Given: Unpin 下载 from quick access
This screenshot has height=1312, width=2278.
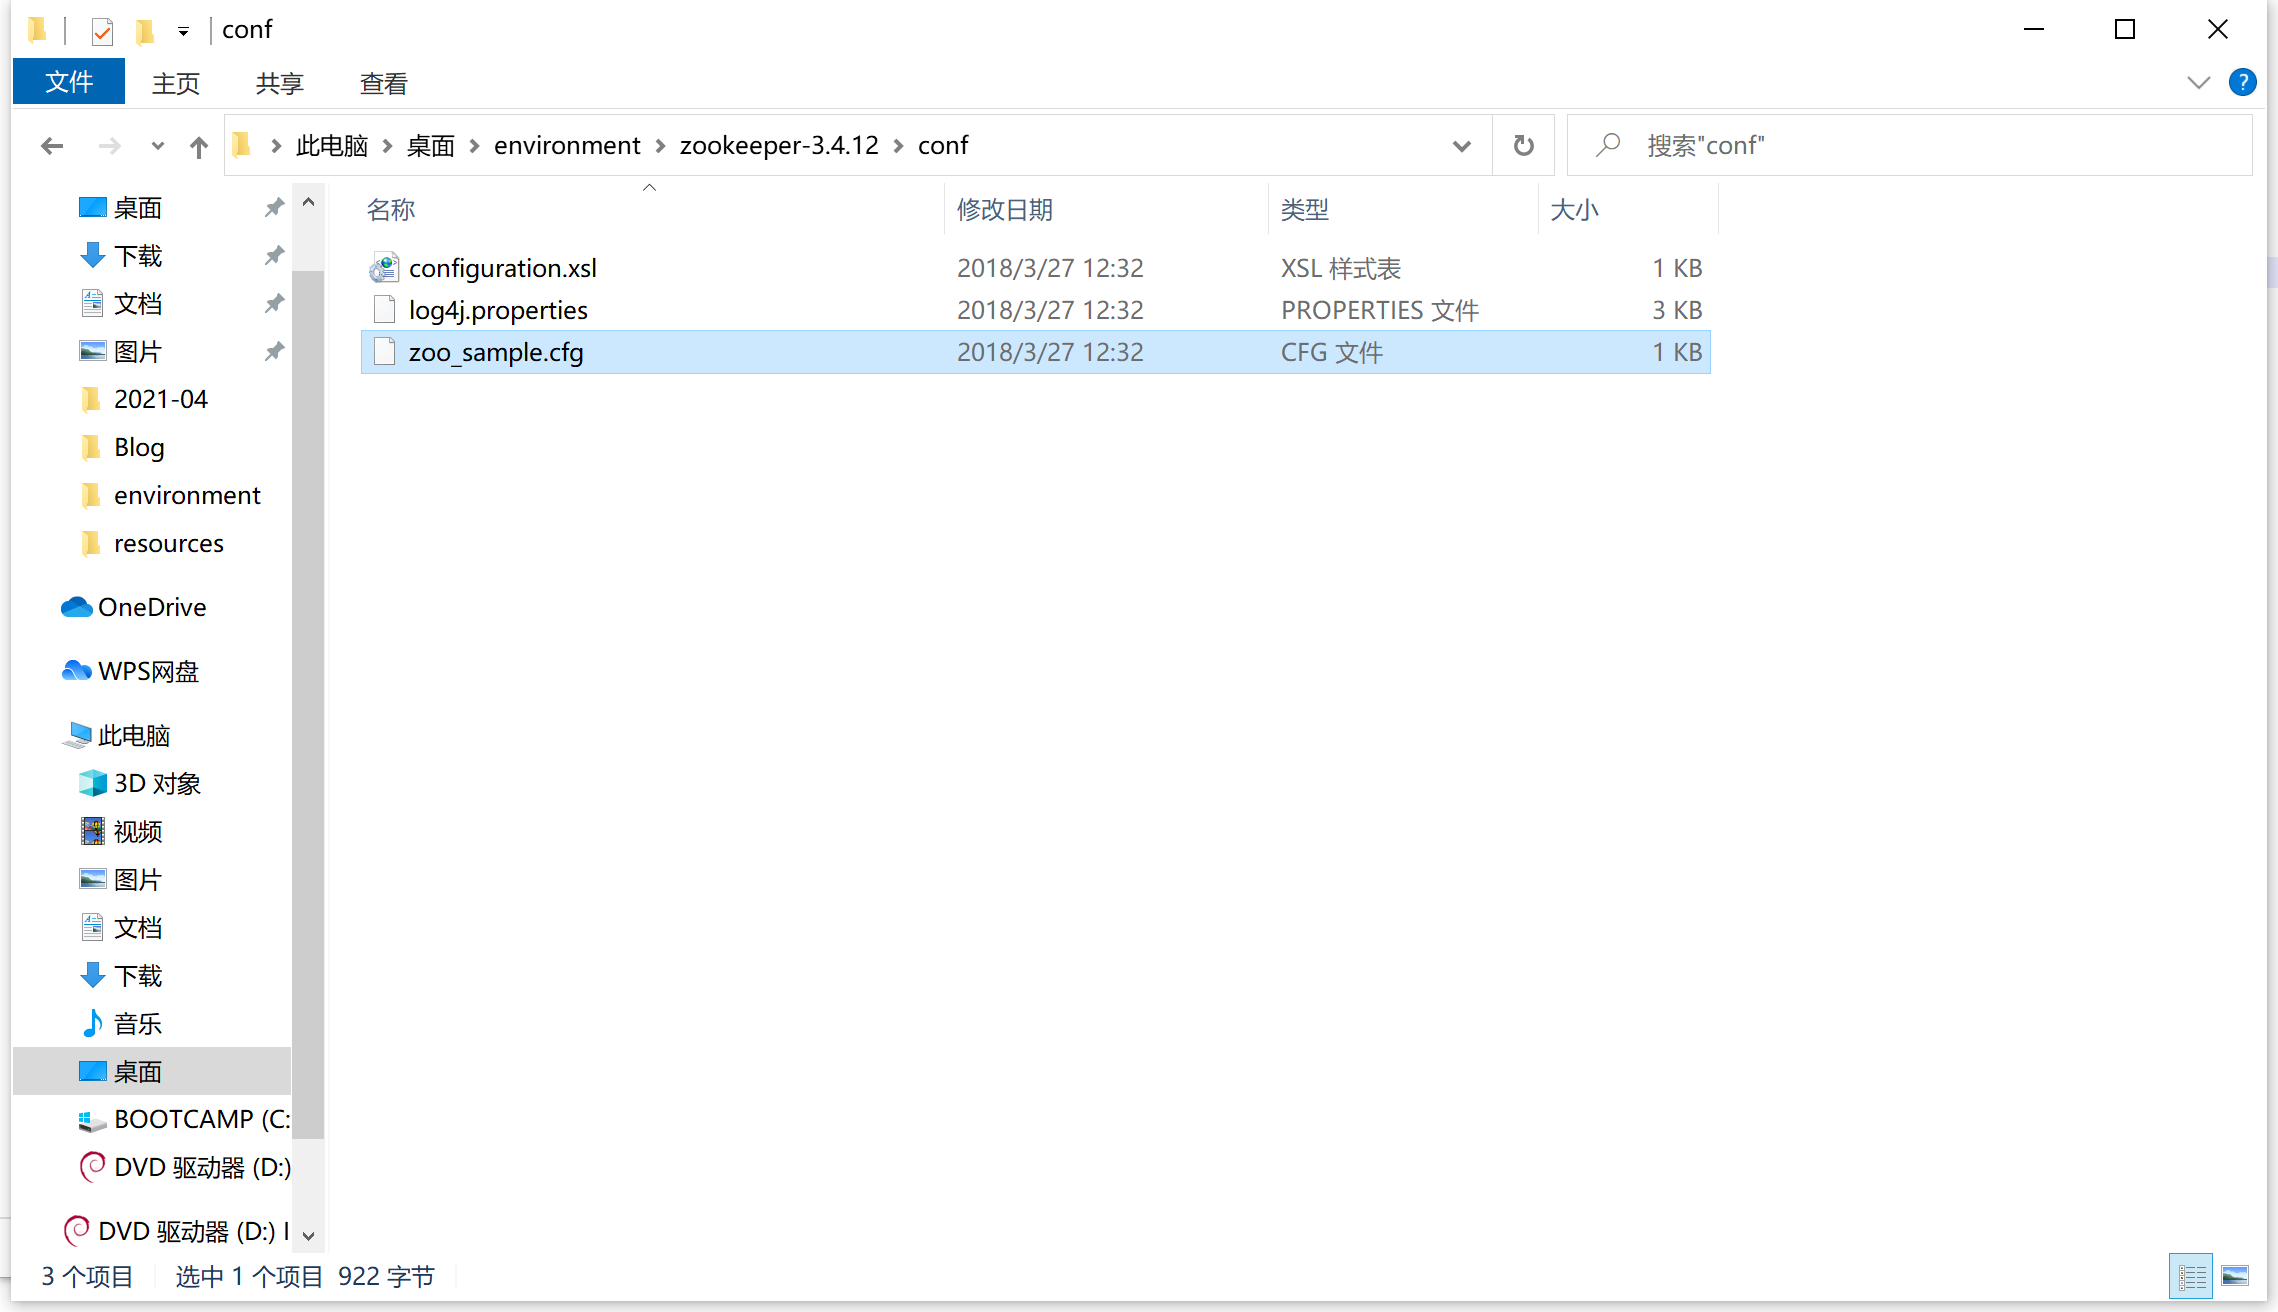Looking at the screenshot, I should click(273, 255).
